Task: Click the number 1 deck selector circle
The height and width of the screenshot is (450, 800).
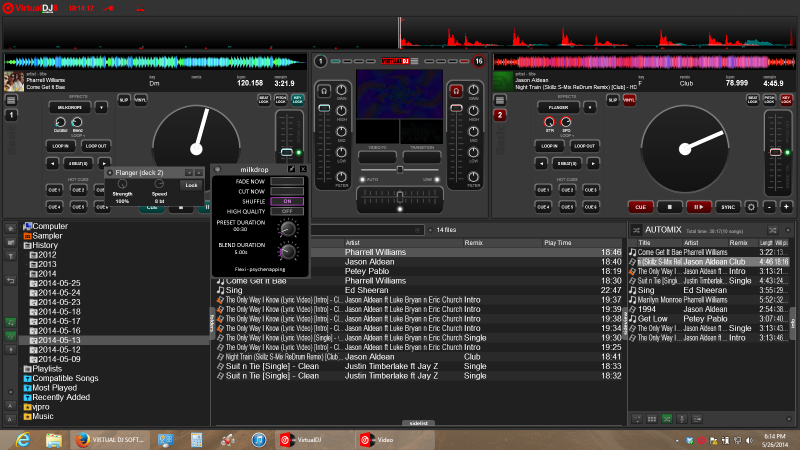Action: coord(320,61)
